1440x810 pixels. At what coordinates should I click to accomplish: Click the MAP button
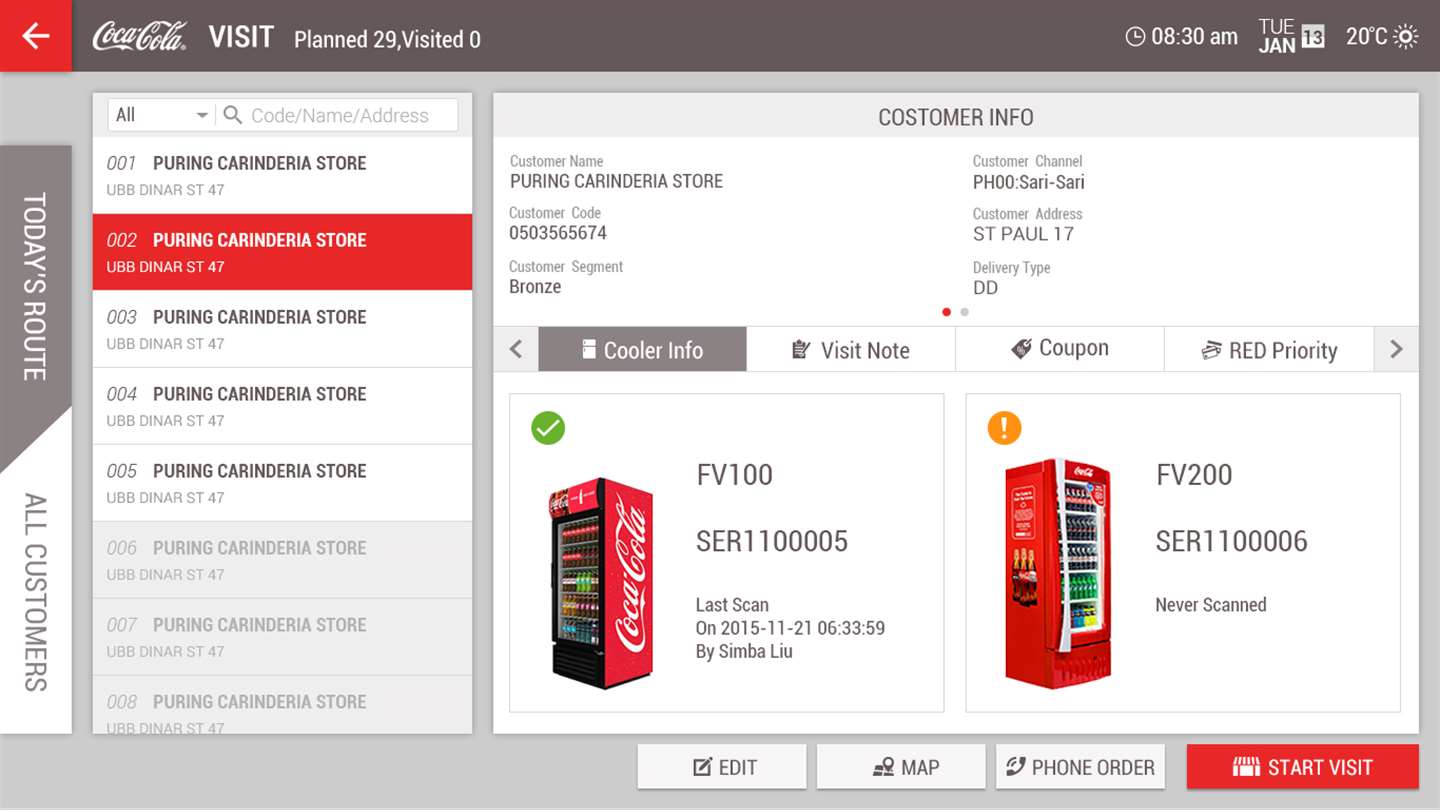tap(901, 767)
